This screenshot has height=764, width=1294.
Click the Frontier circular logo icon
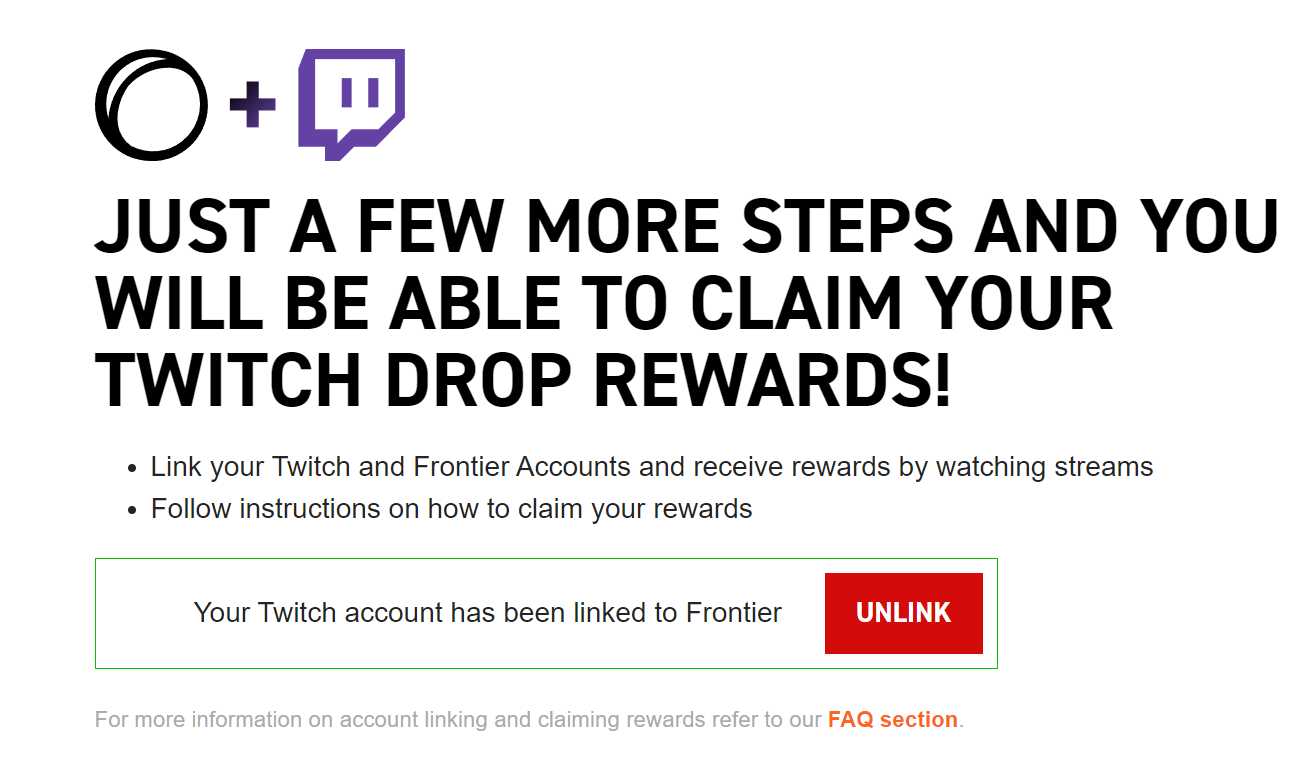(151, 105)
